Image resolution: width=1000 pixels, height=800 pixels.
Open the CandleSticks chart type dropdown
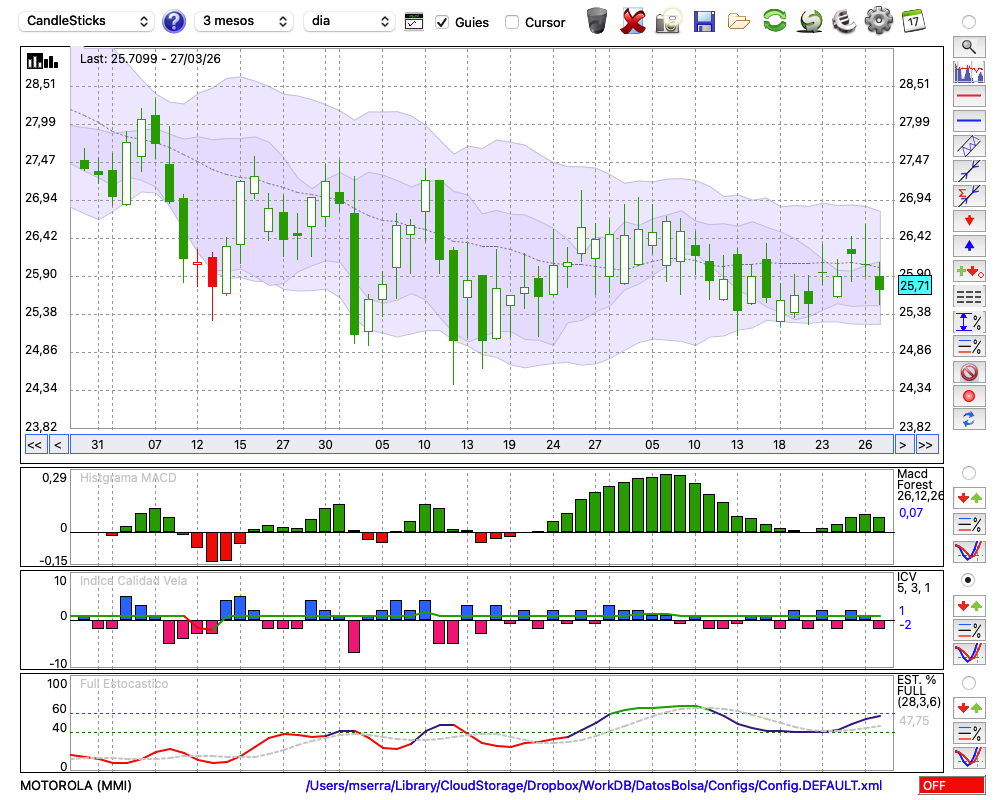pos(88,21)
